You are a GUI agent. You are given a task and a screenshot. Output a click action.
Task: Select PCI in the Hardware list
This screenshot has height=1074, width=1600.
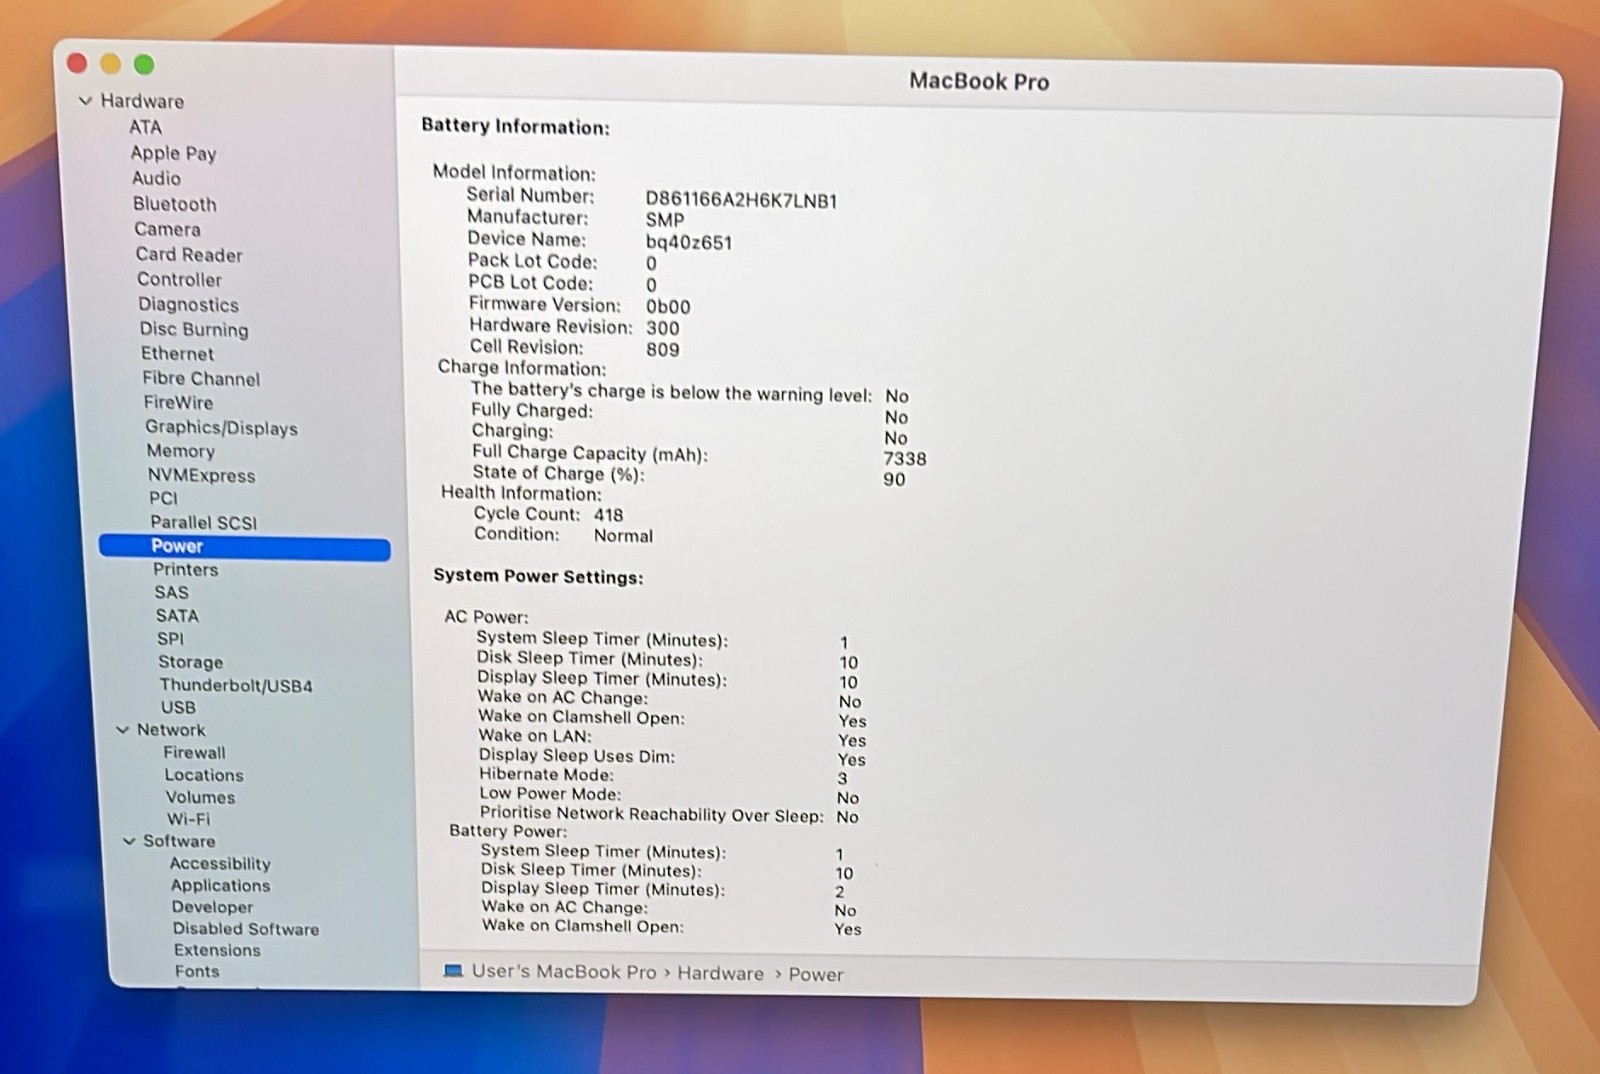(x=164, y=498)
